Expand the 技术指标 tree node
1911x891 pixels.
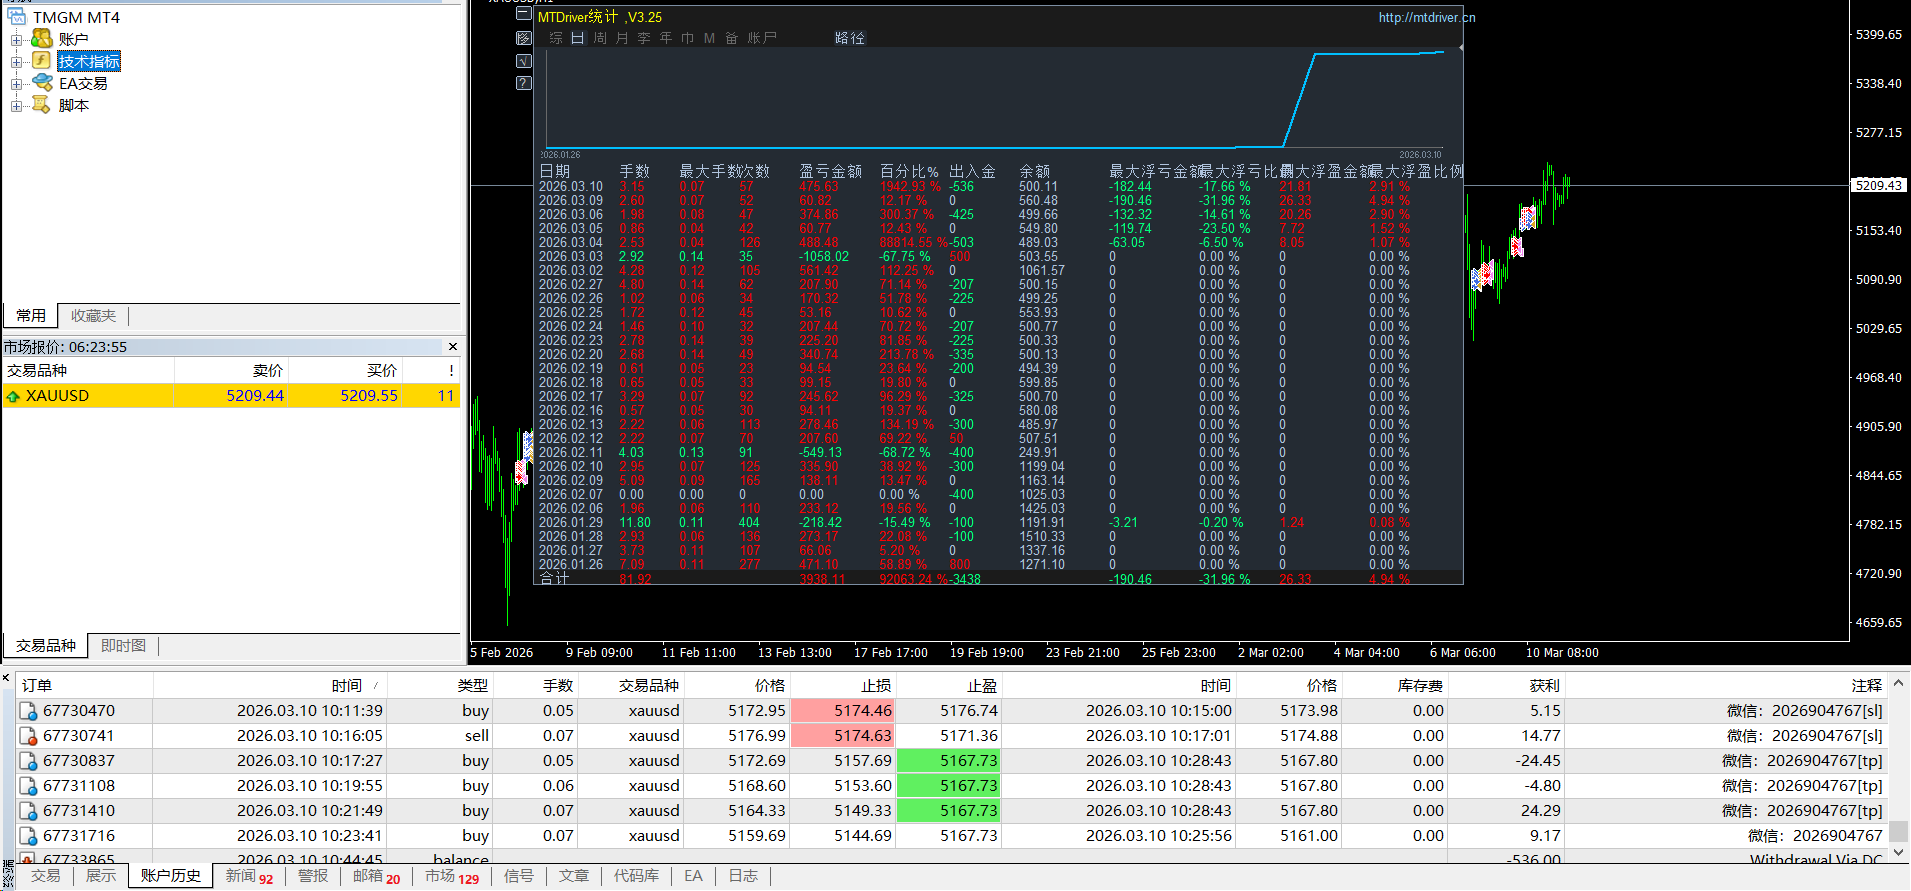16,62
